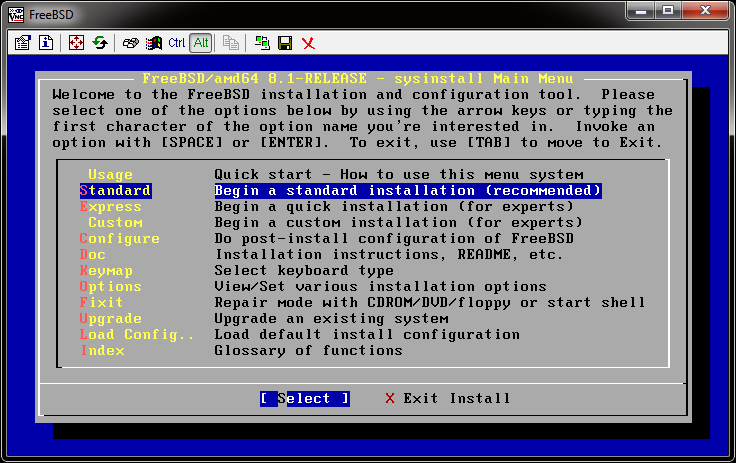Click 'Load default install configuration' text
The image size is (736, 463).
tap(367, 334)
